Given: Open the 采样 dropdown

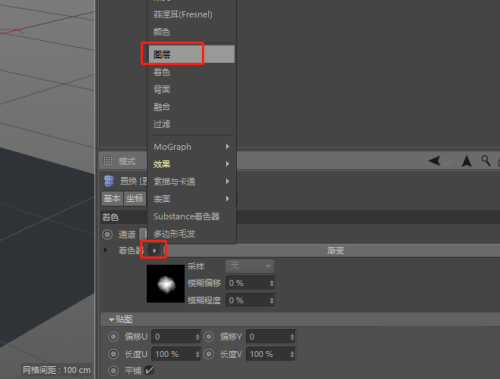Looking at the screenshot, I should coord(250,266).
